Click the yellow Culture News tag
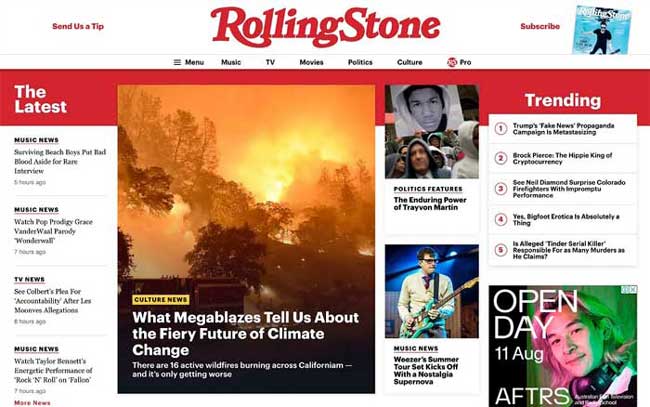Viewport: 650px width, 407px height. pyautogui.click(x=161, y=300)
